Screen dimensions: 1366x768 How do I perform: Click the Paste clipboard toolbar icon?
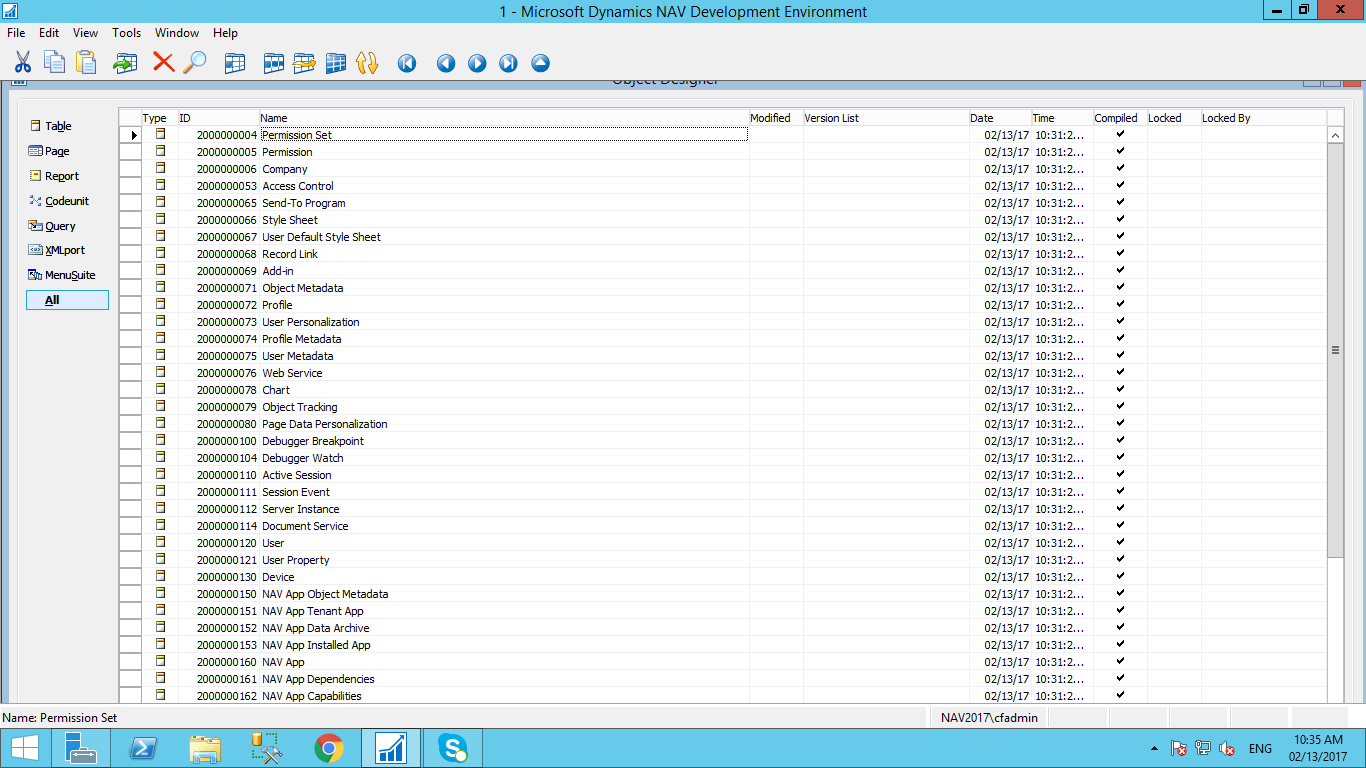pyautogui.click(x=86, y=63)
